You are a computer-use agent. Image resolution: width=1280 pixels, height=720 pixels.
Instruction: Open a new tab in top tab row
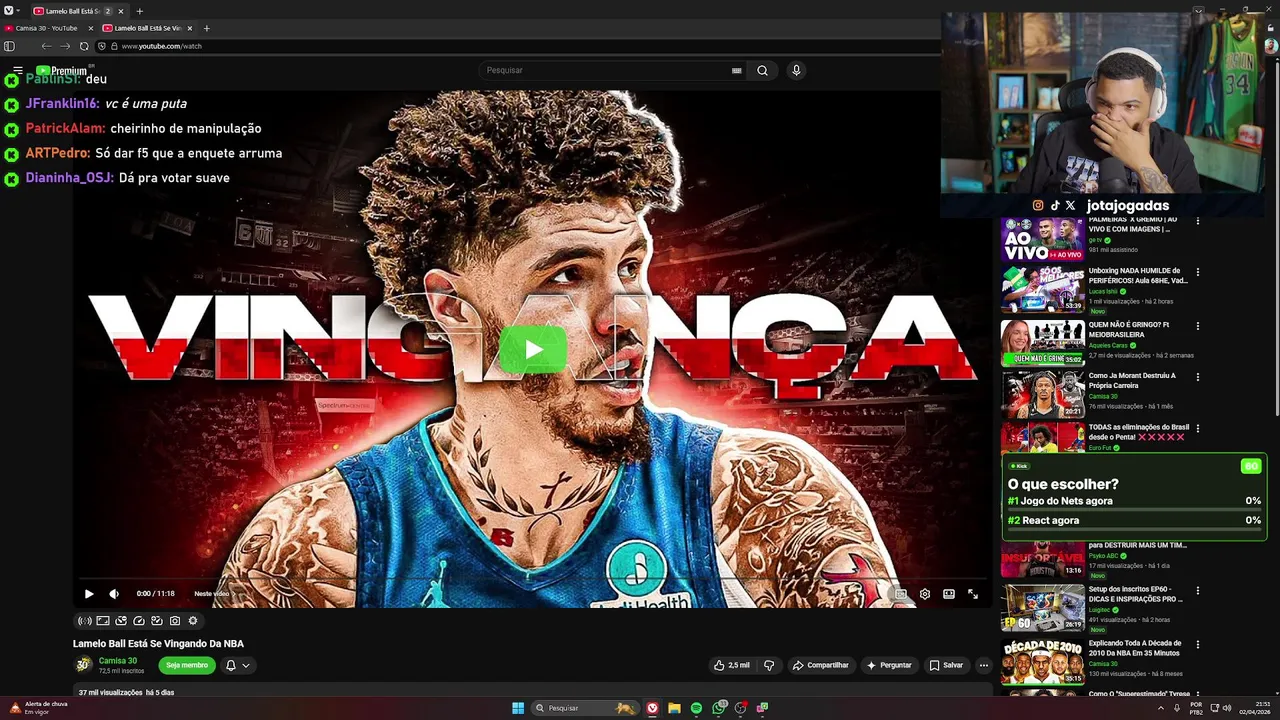click(x=139, y=11)
